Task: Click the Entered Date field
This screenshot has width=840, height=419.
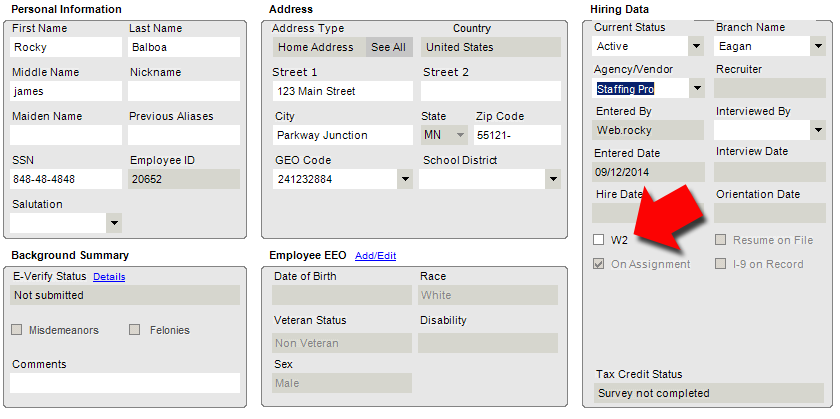Action: click(x=648, y=172)
